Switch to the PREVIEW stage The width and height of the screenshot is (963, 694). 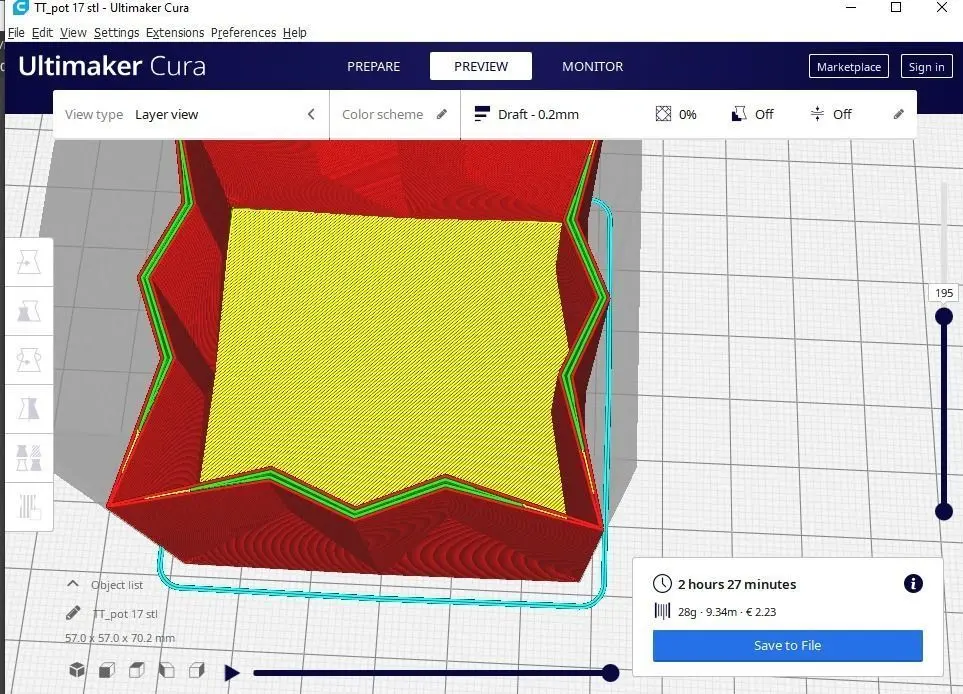coord(481,66)
